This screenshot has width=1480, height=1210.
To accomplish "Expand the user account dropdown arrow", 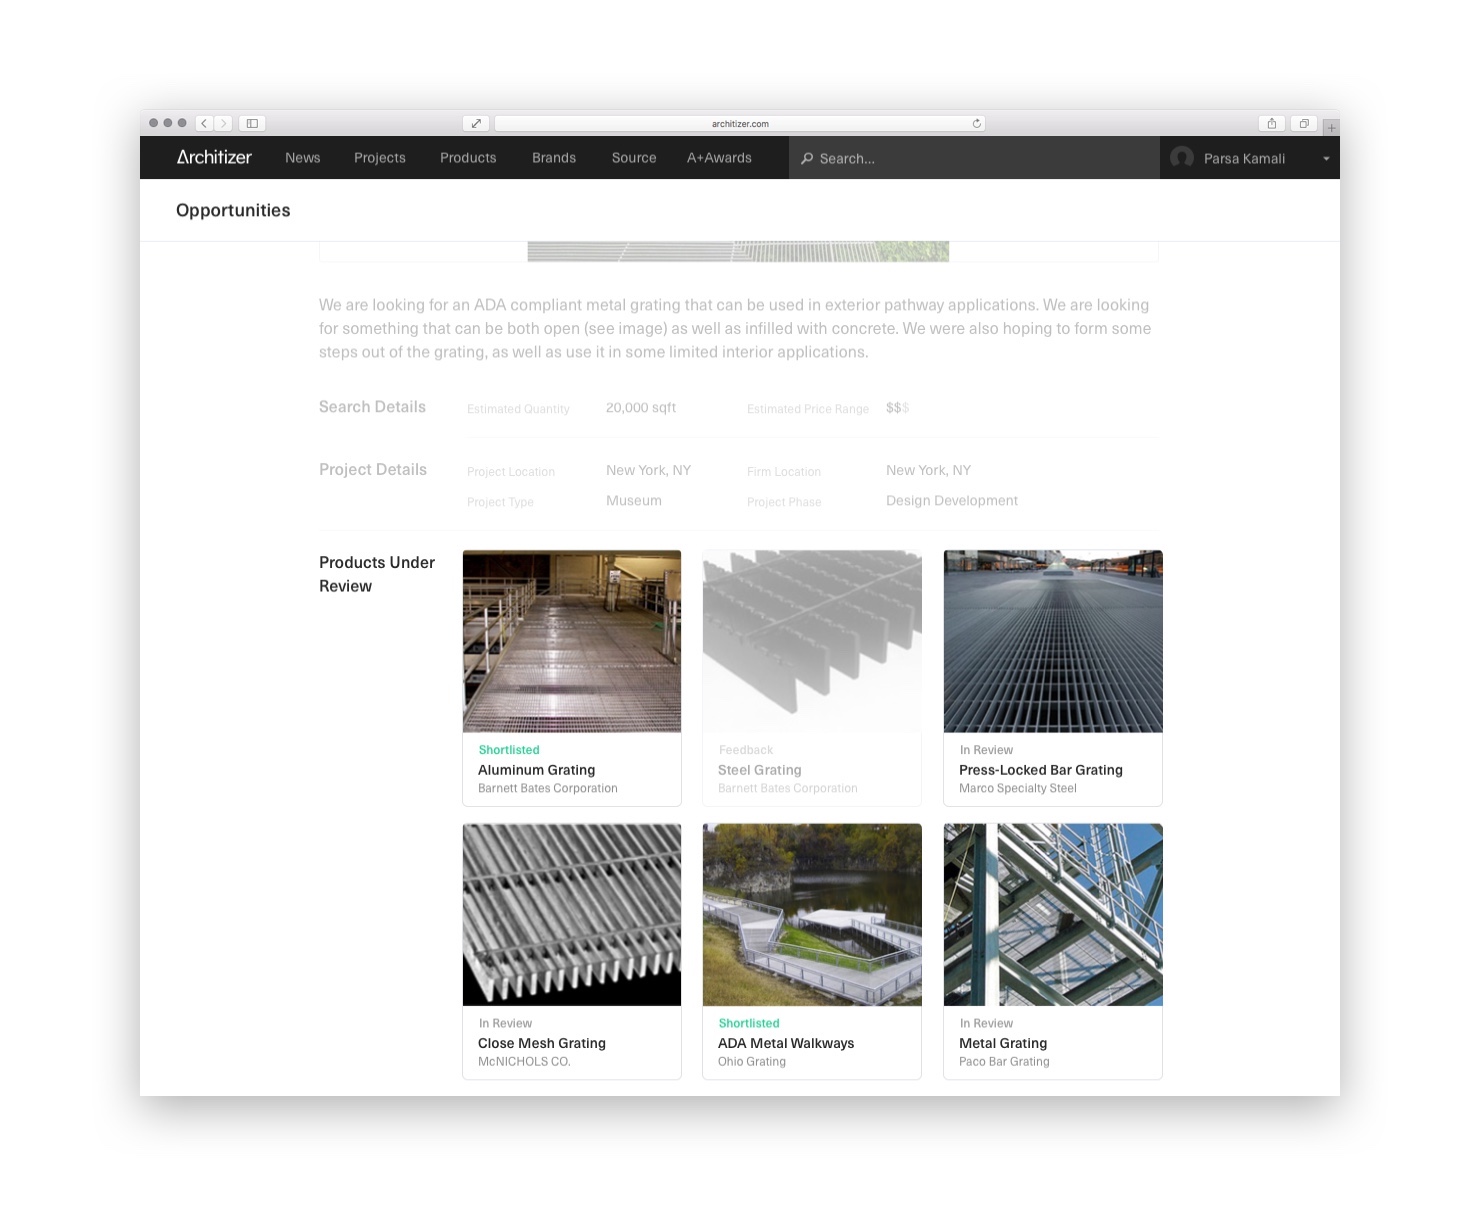I will [1326, 158].
